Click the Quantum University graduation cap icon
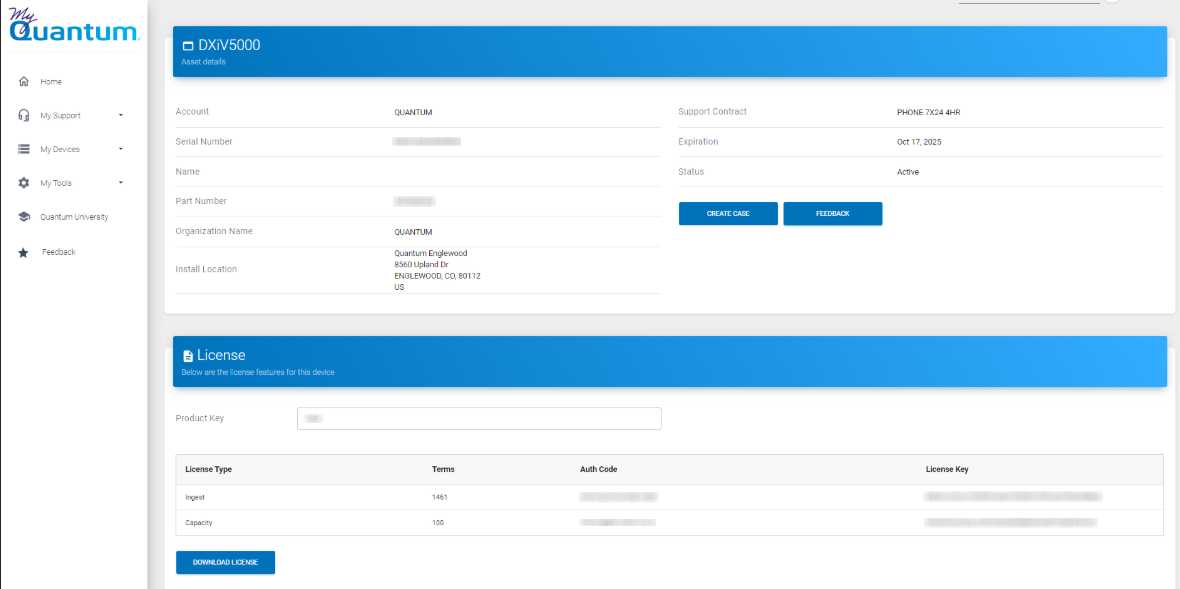 click(24, 217)
